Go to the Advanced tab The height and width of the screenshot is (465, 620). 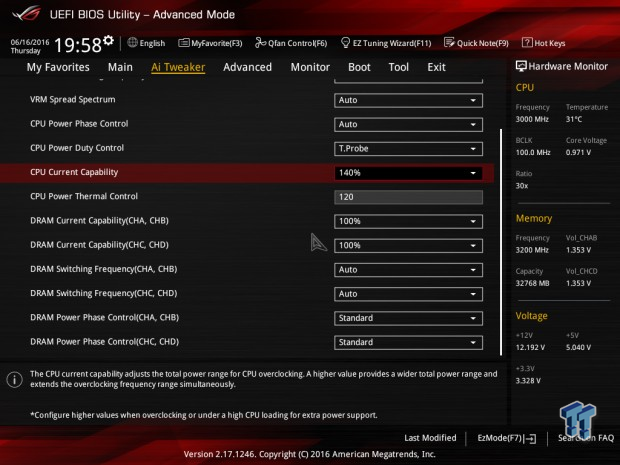coord(247,67)
